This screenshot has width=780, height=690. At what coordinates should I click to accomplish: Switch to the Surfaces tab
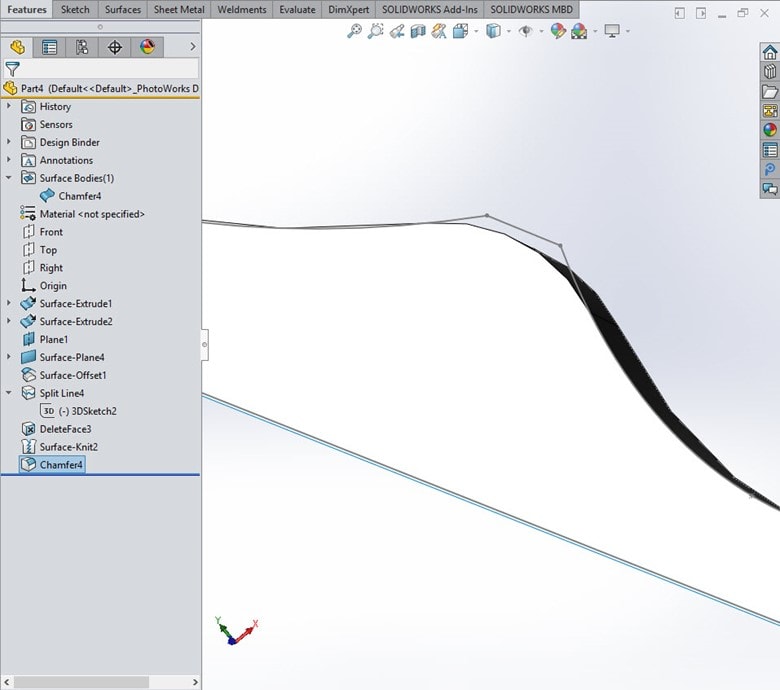123,9
